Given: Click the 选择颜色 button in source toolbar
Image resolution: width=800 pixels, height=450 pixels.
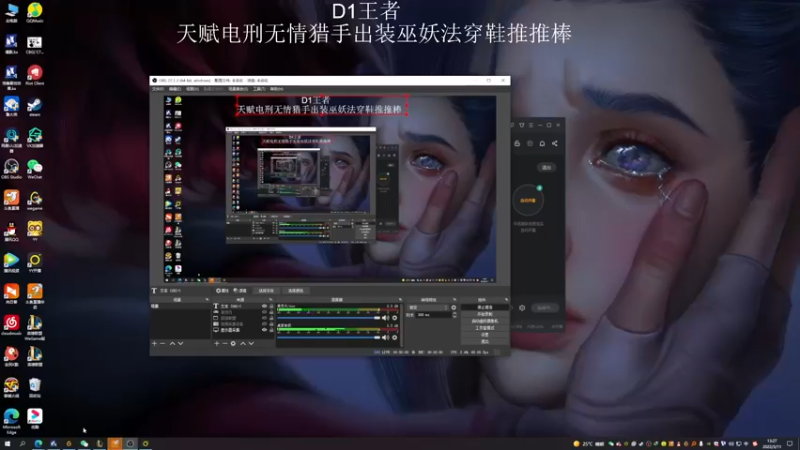Looking at the screenshot, I should tap(296, 290).
